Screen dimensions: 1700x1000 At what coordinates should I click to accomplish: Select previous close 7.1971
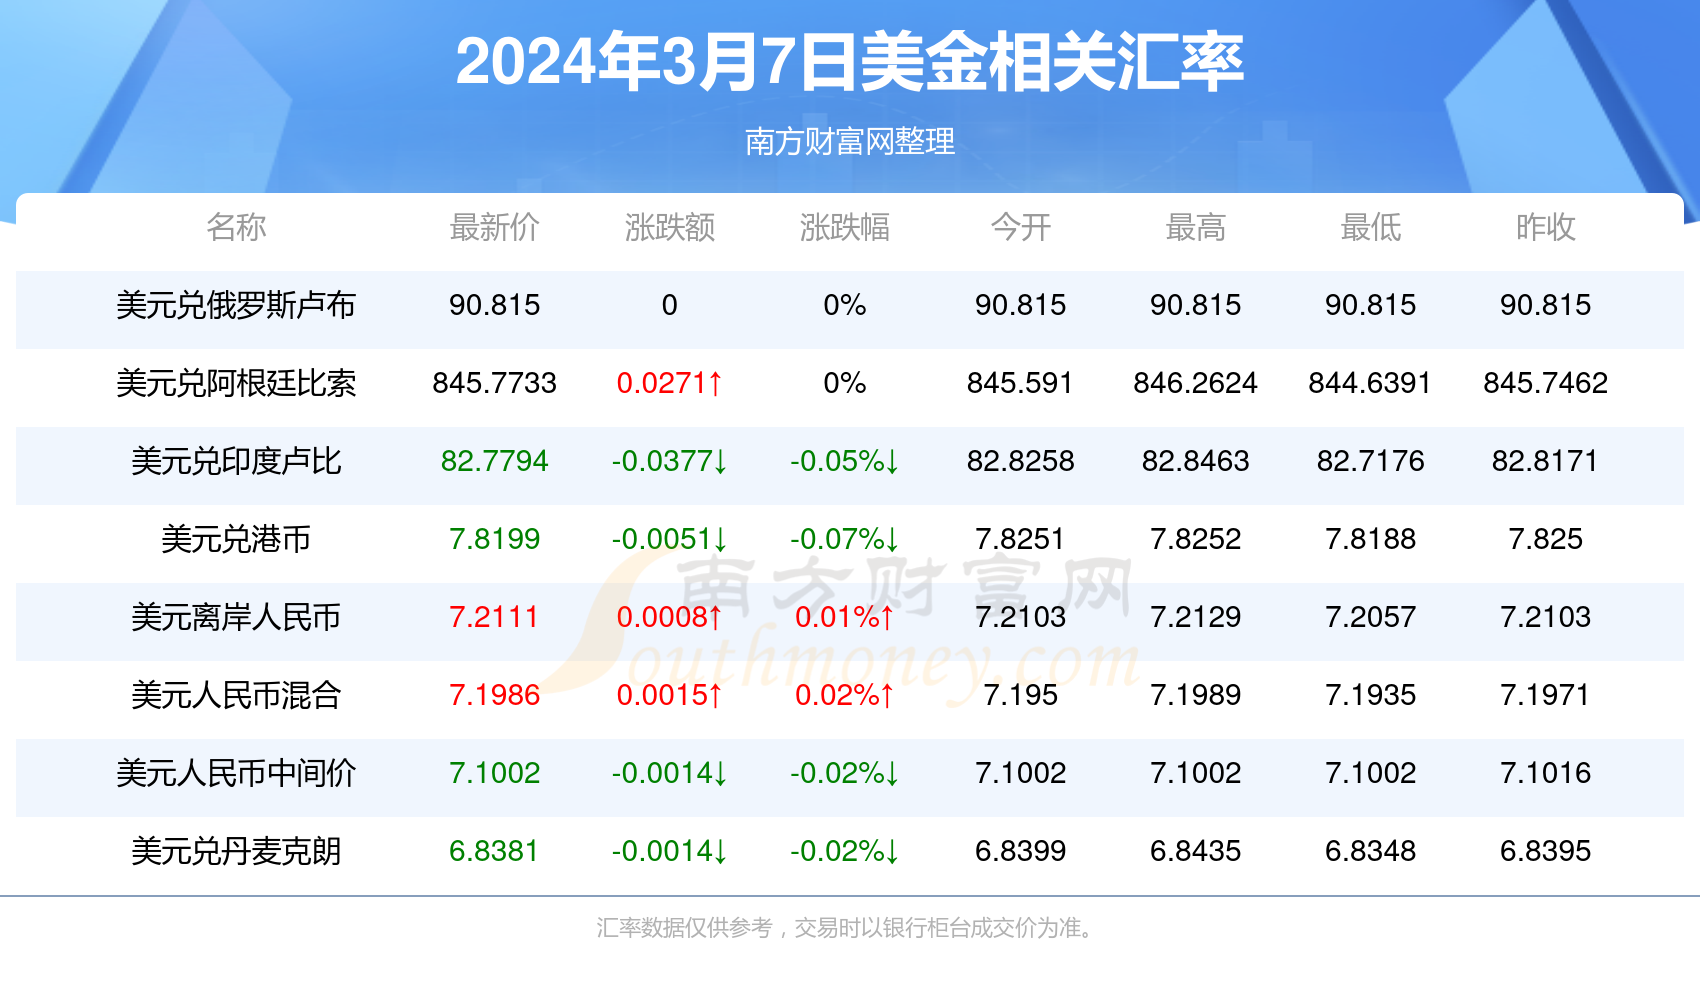point(1545,695)
